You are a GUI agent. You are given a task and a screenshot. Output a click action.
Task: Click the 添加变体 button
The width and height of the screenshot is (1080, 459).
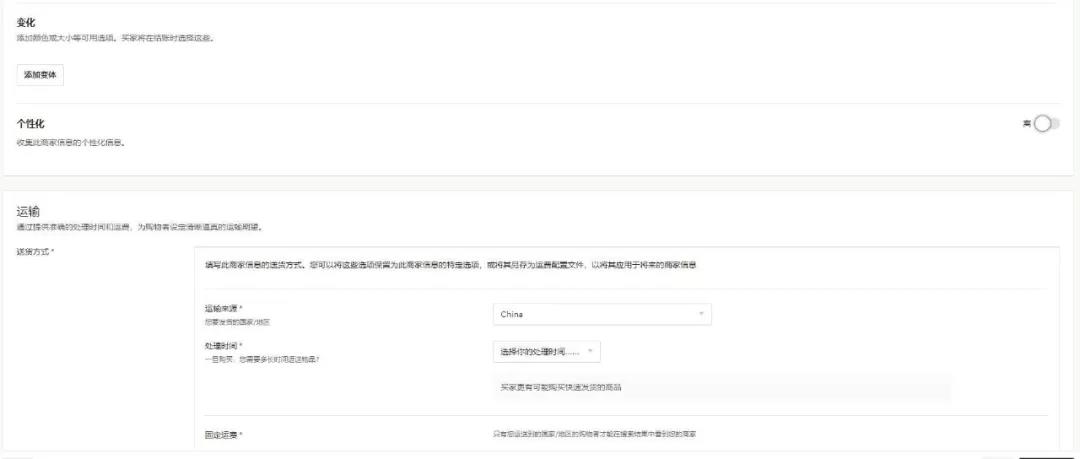pos(40,75)
